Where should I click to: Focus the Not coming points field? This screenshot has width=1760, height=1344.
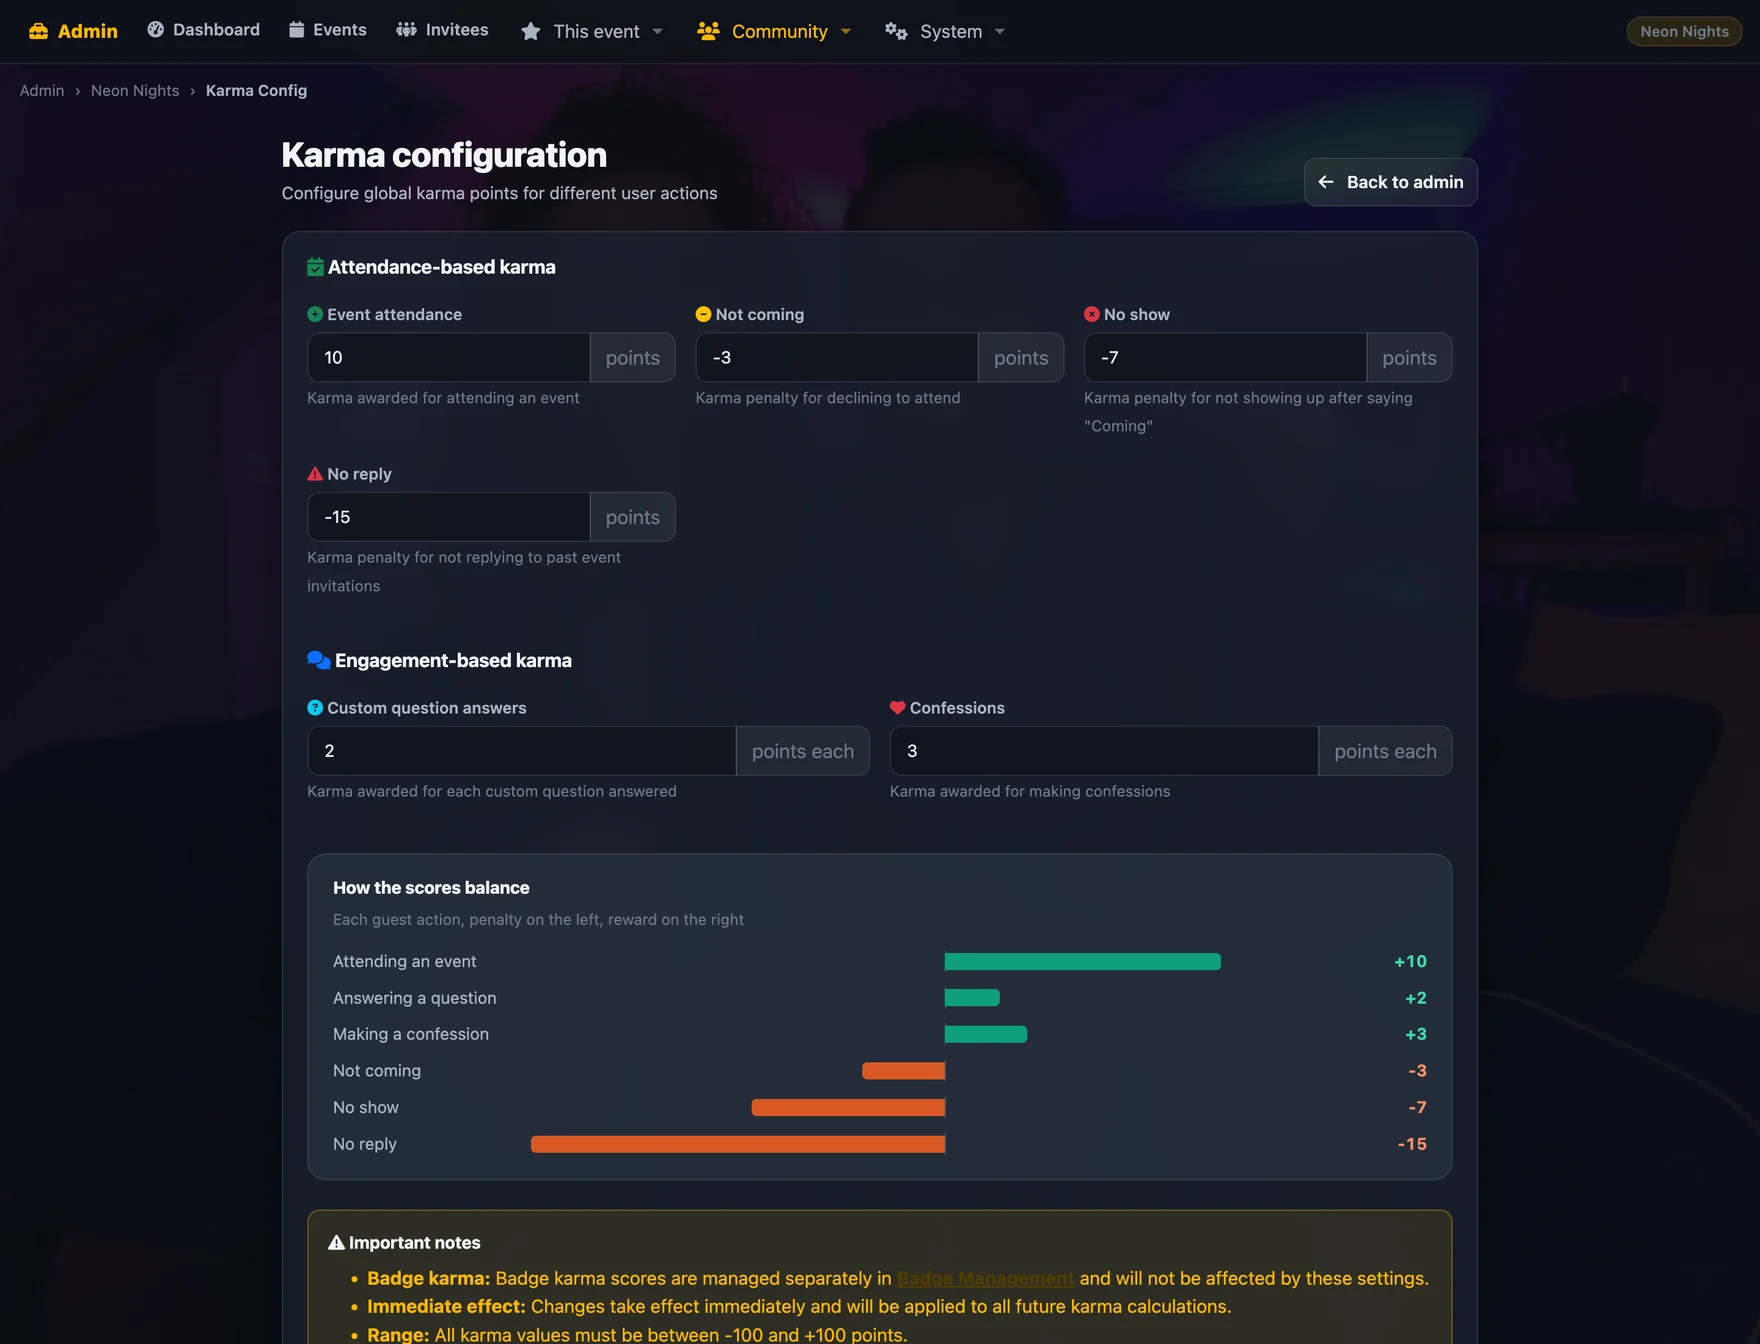837,358
